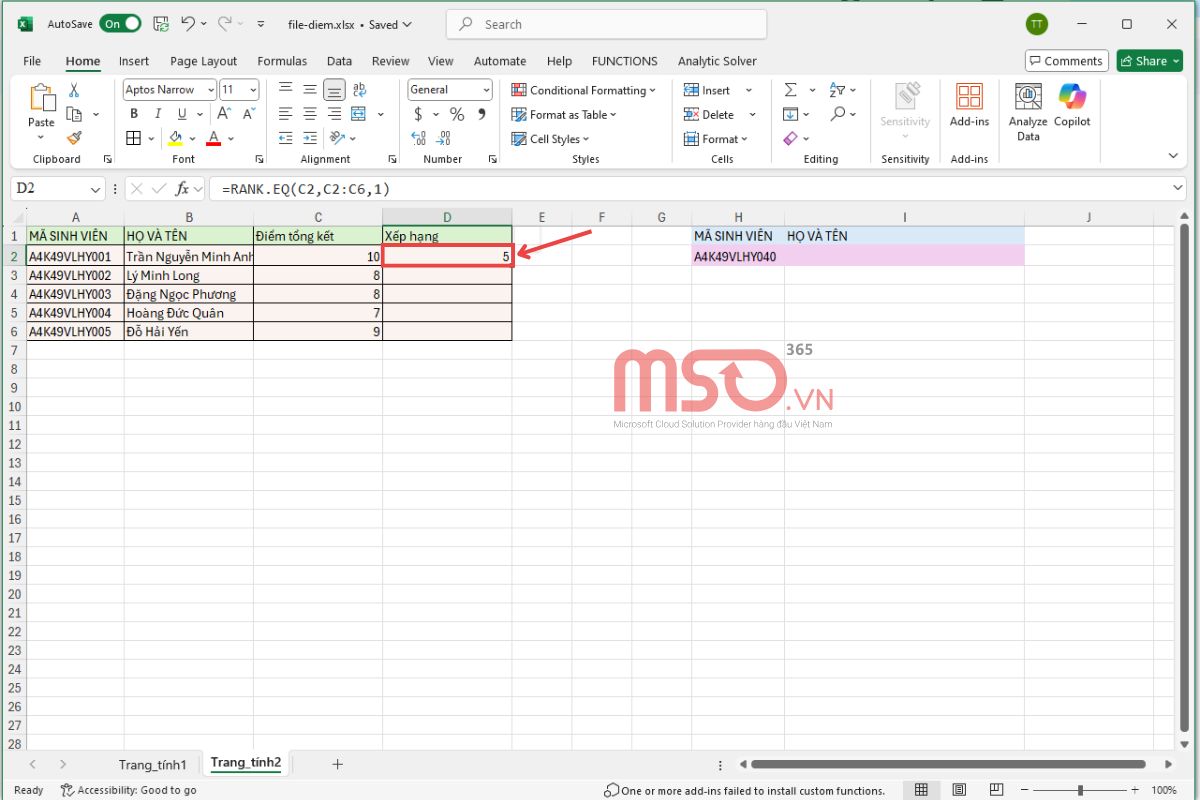Pick the yellow Fill Color swatch
The height and width of the screenshot is (800, 1200).
click(176, 138)
